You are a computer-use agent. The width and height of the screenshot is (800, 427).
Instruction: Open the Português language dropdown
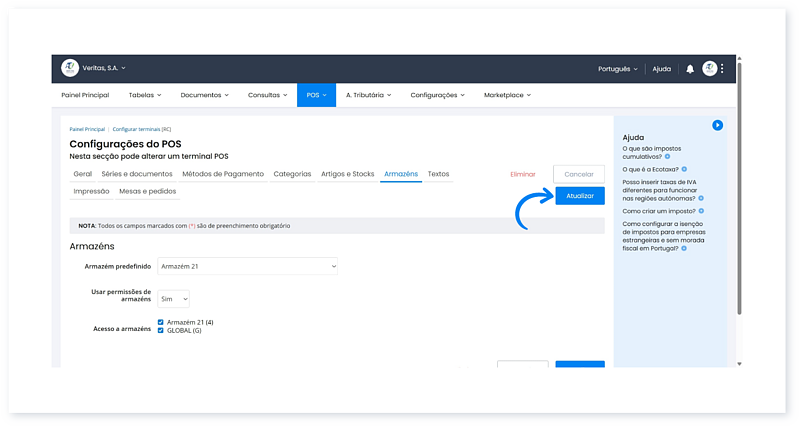[617, 69]
